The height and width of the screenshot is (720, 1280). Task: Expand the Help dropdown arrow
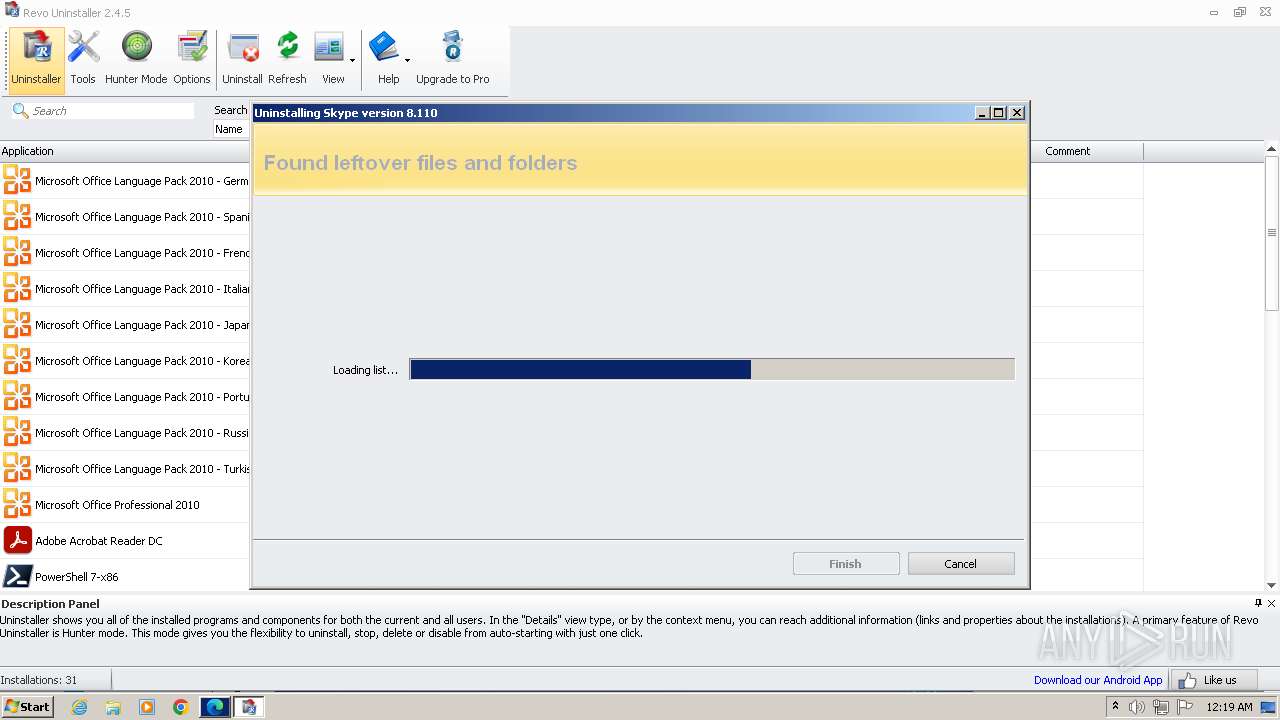pyautogui.click(x=407, y=61)
